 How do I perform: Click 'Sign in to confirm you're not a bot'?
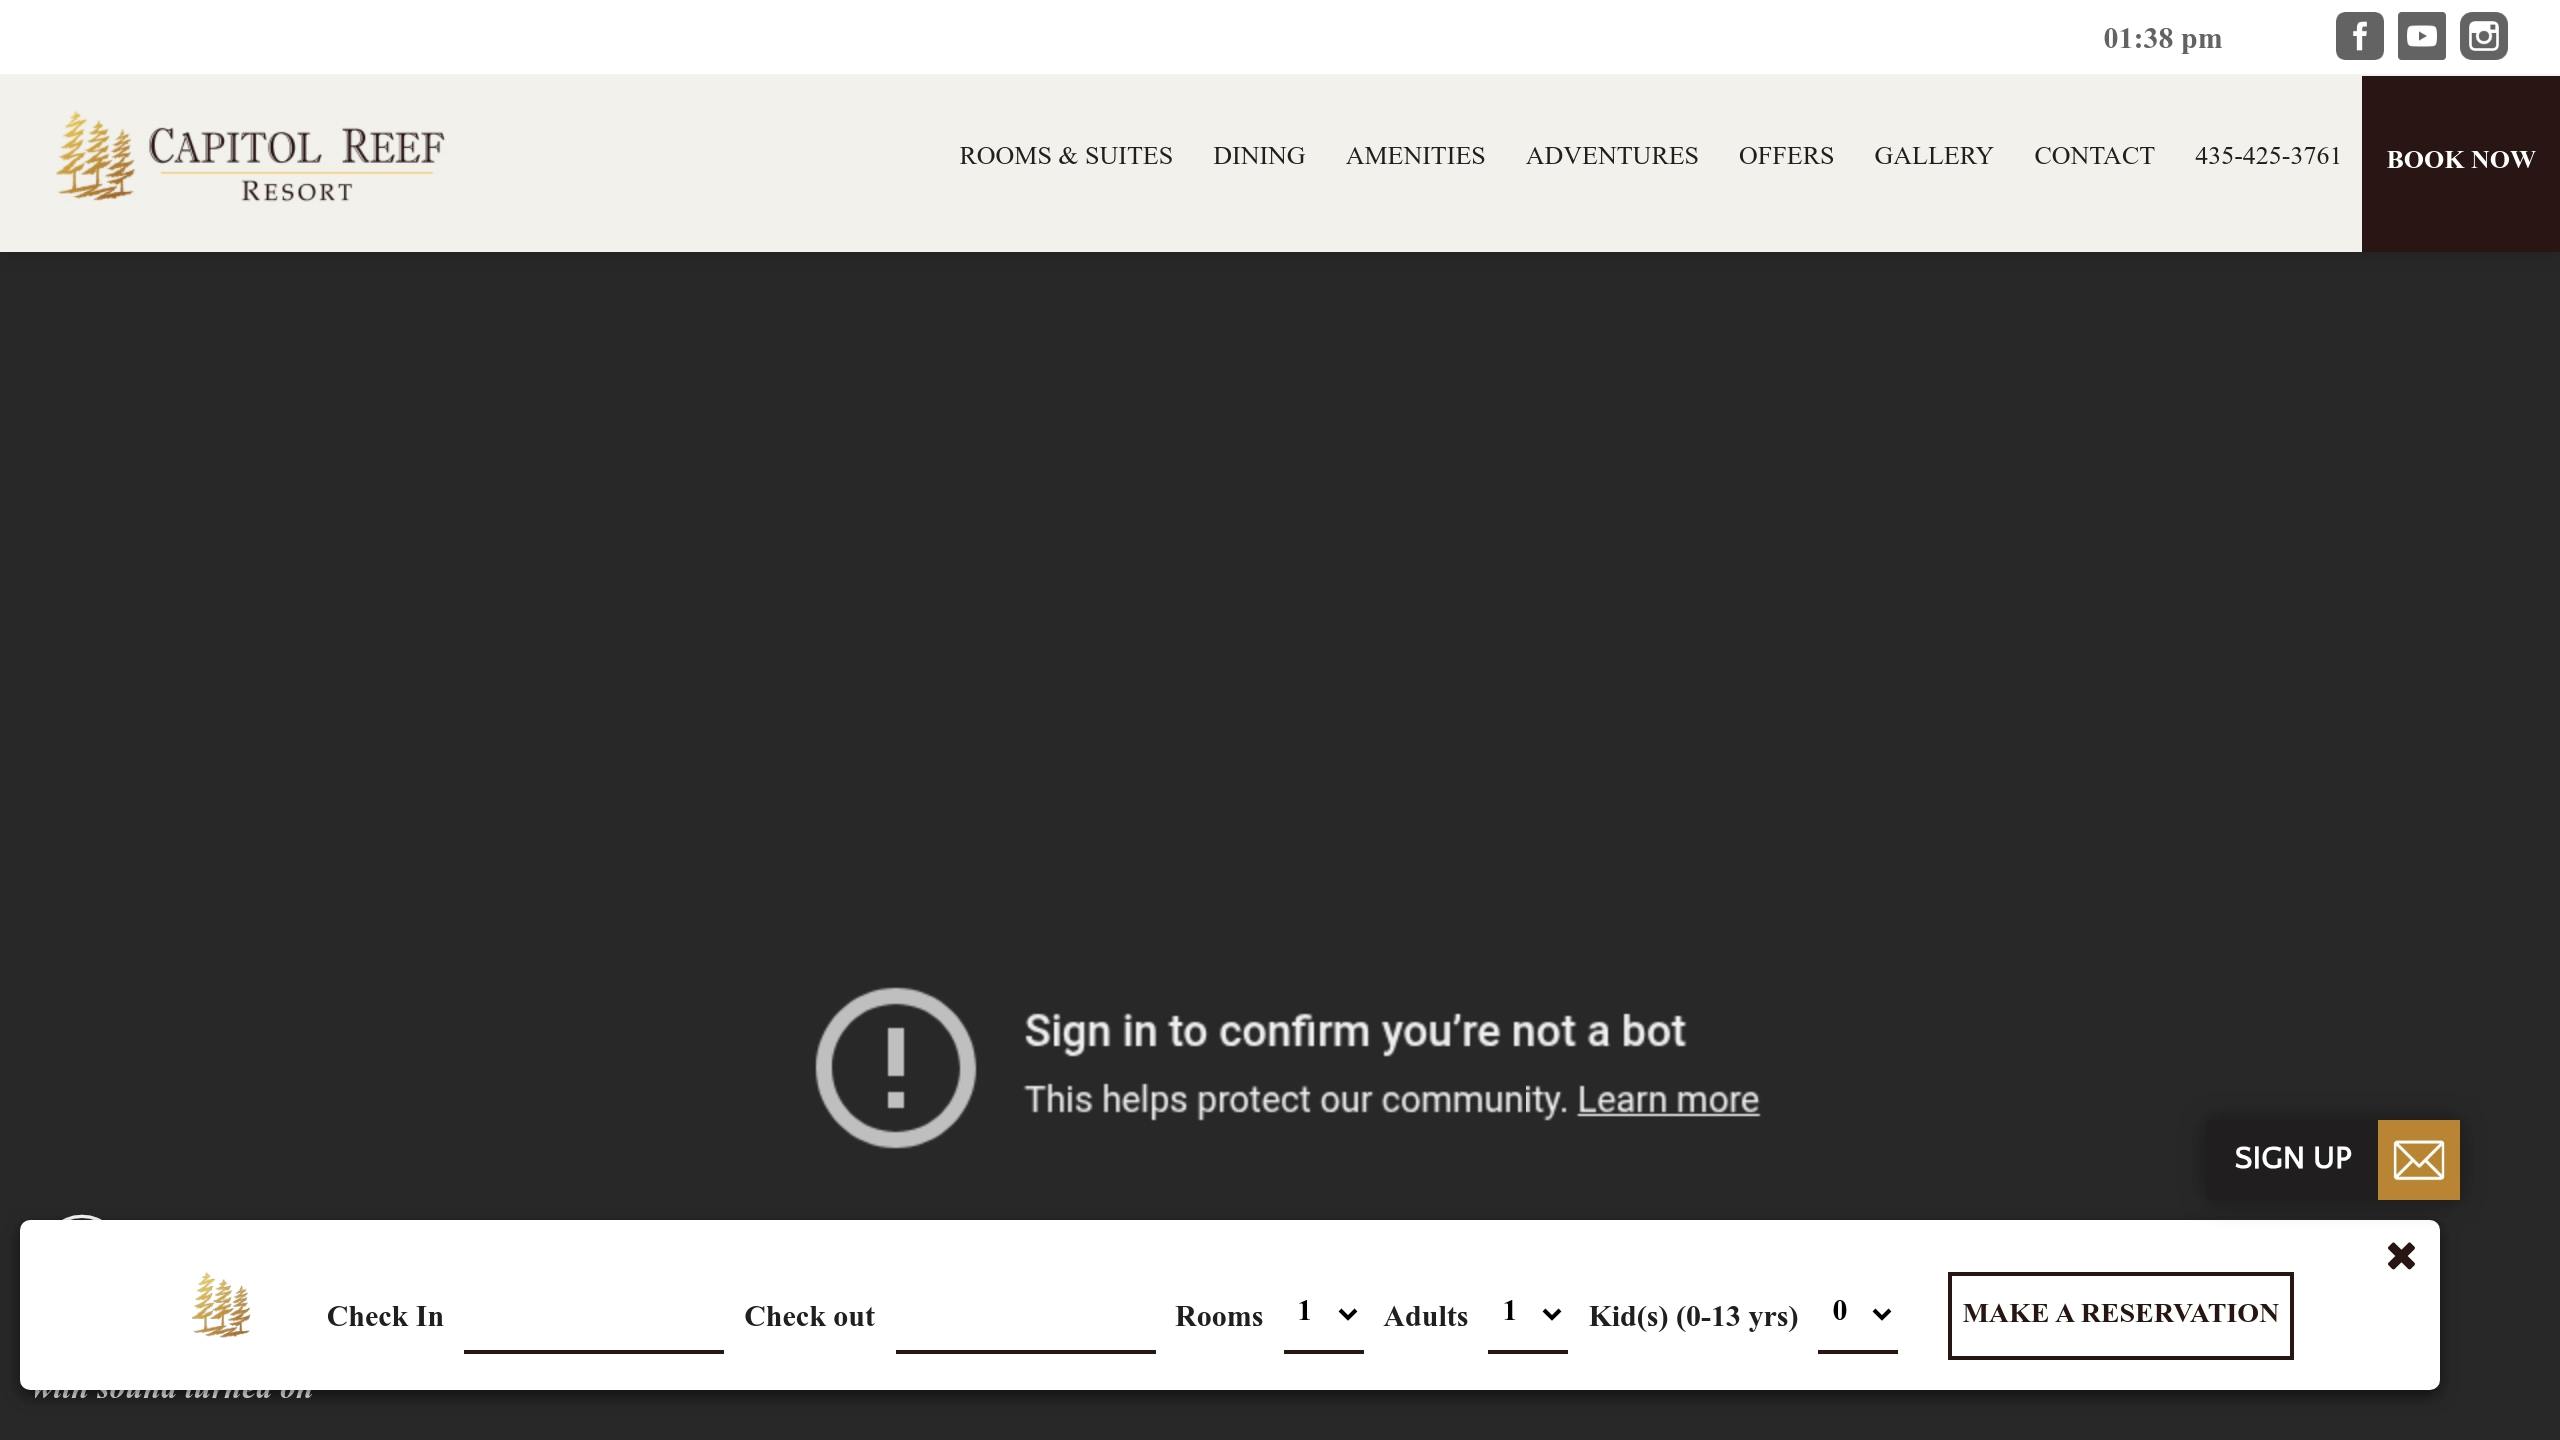tap(1355, 1031)
